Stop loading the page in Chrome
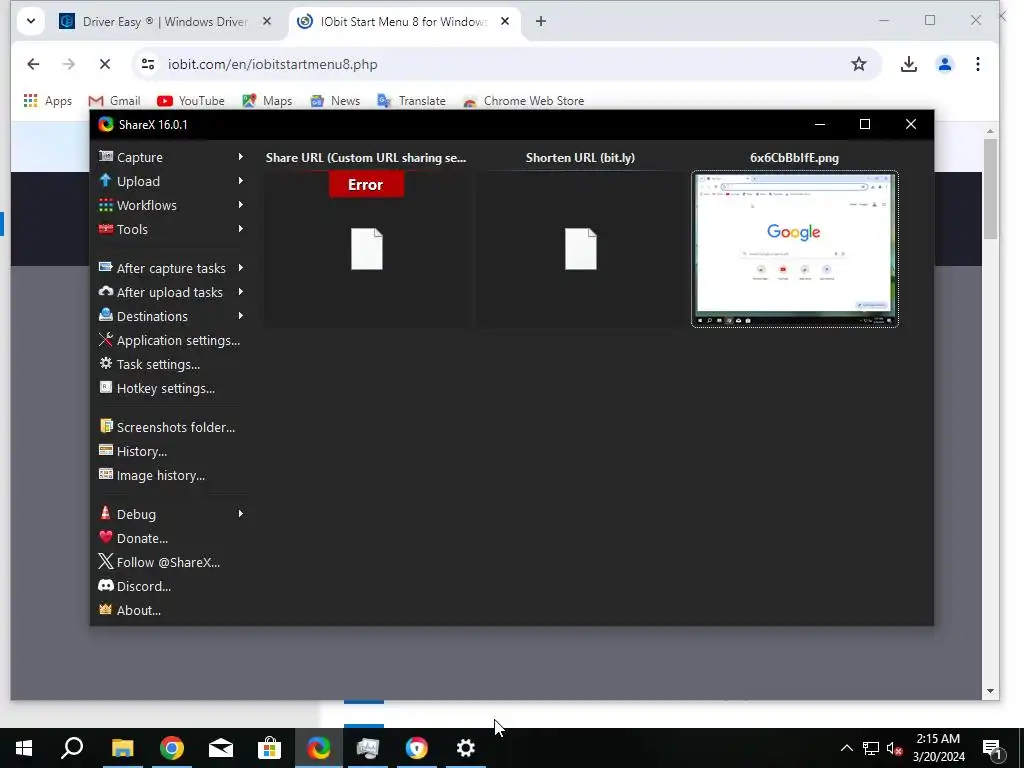The width and height of the screenshot is (1024, 768). pyautogui.click(x=104, y=64)
